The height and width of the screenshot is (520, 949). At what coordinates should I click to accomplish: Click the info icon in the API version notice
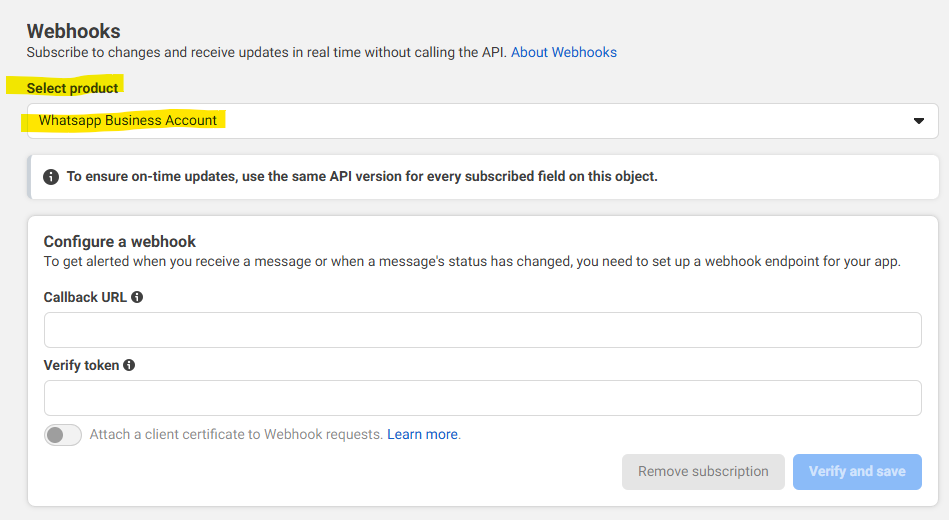coord(51,177)
